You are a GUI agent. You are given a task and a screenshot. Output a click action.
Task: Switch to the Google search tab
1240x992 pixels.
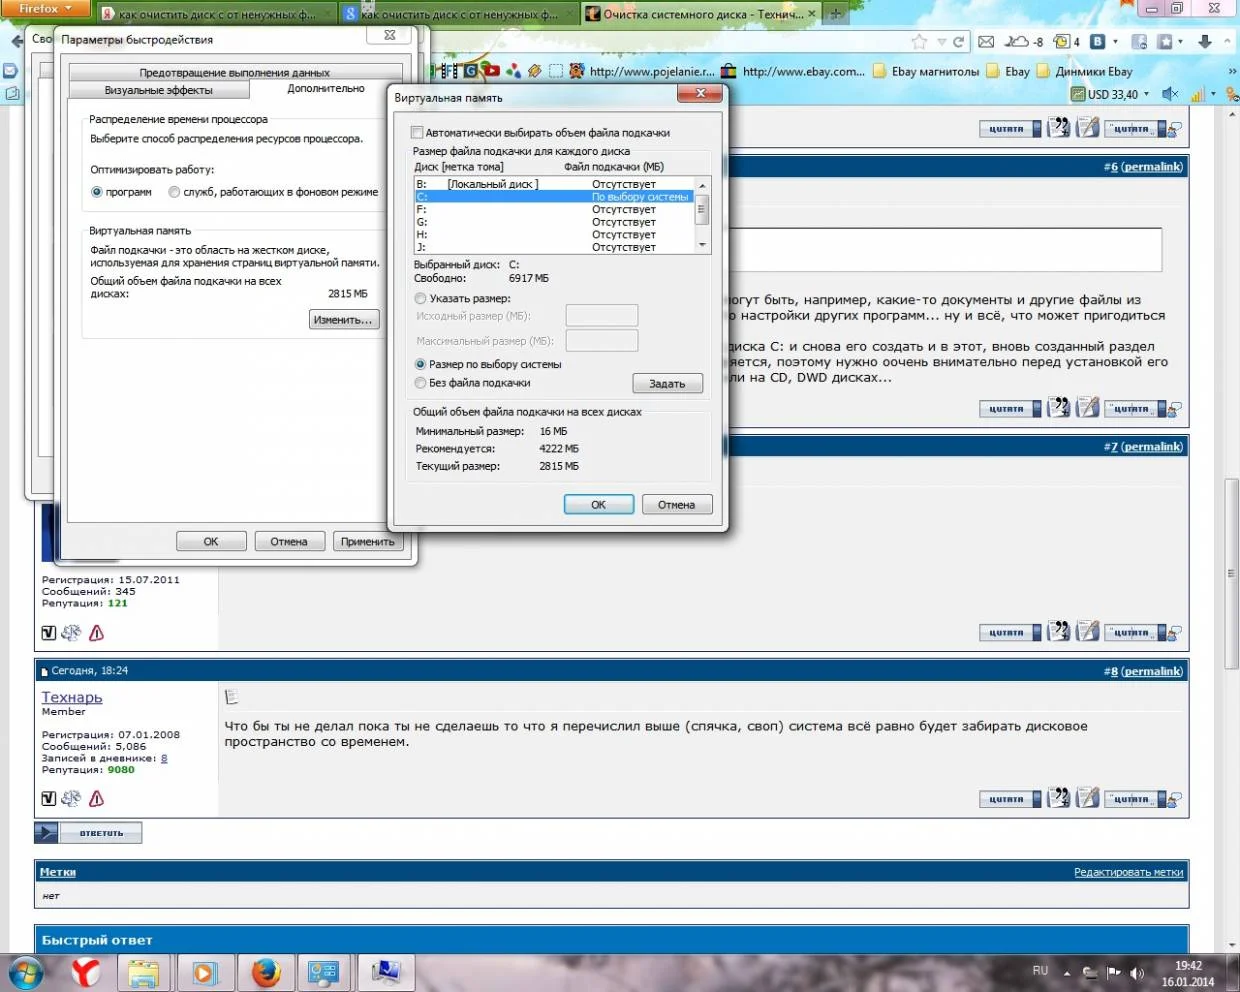459,14
